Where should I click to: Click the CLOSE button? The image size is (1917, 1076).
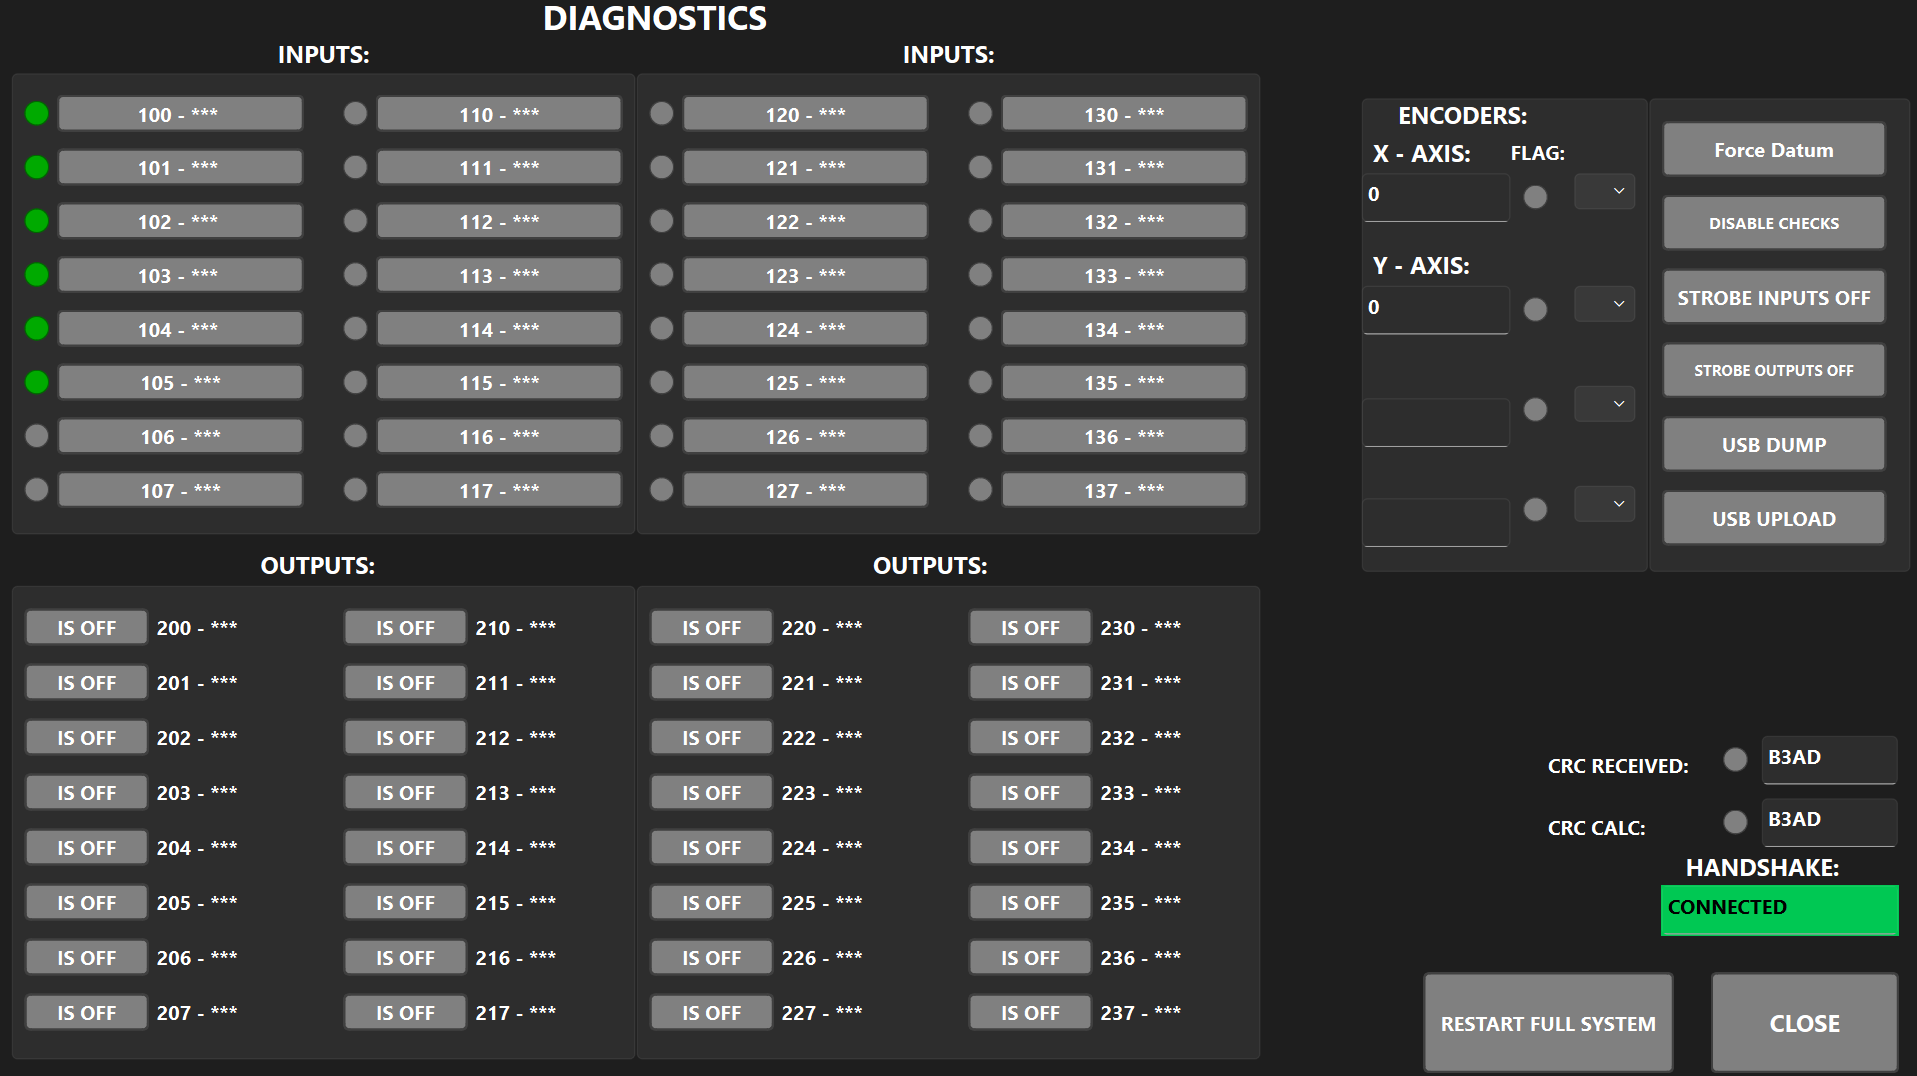tap(1805, 1023)
